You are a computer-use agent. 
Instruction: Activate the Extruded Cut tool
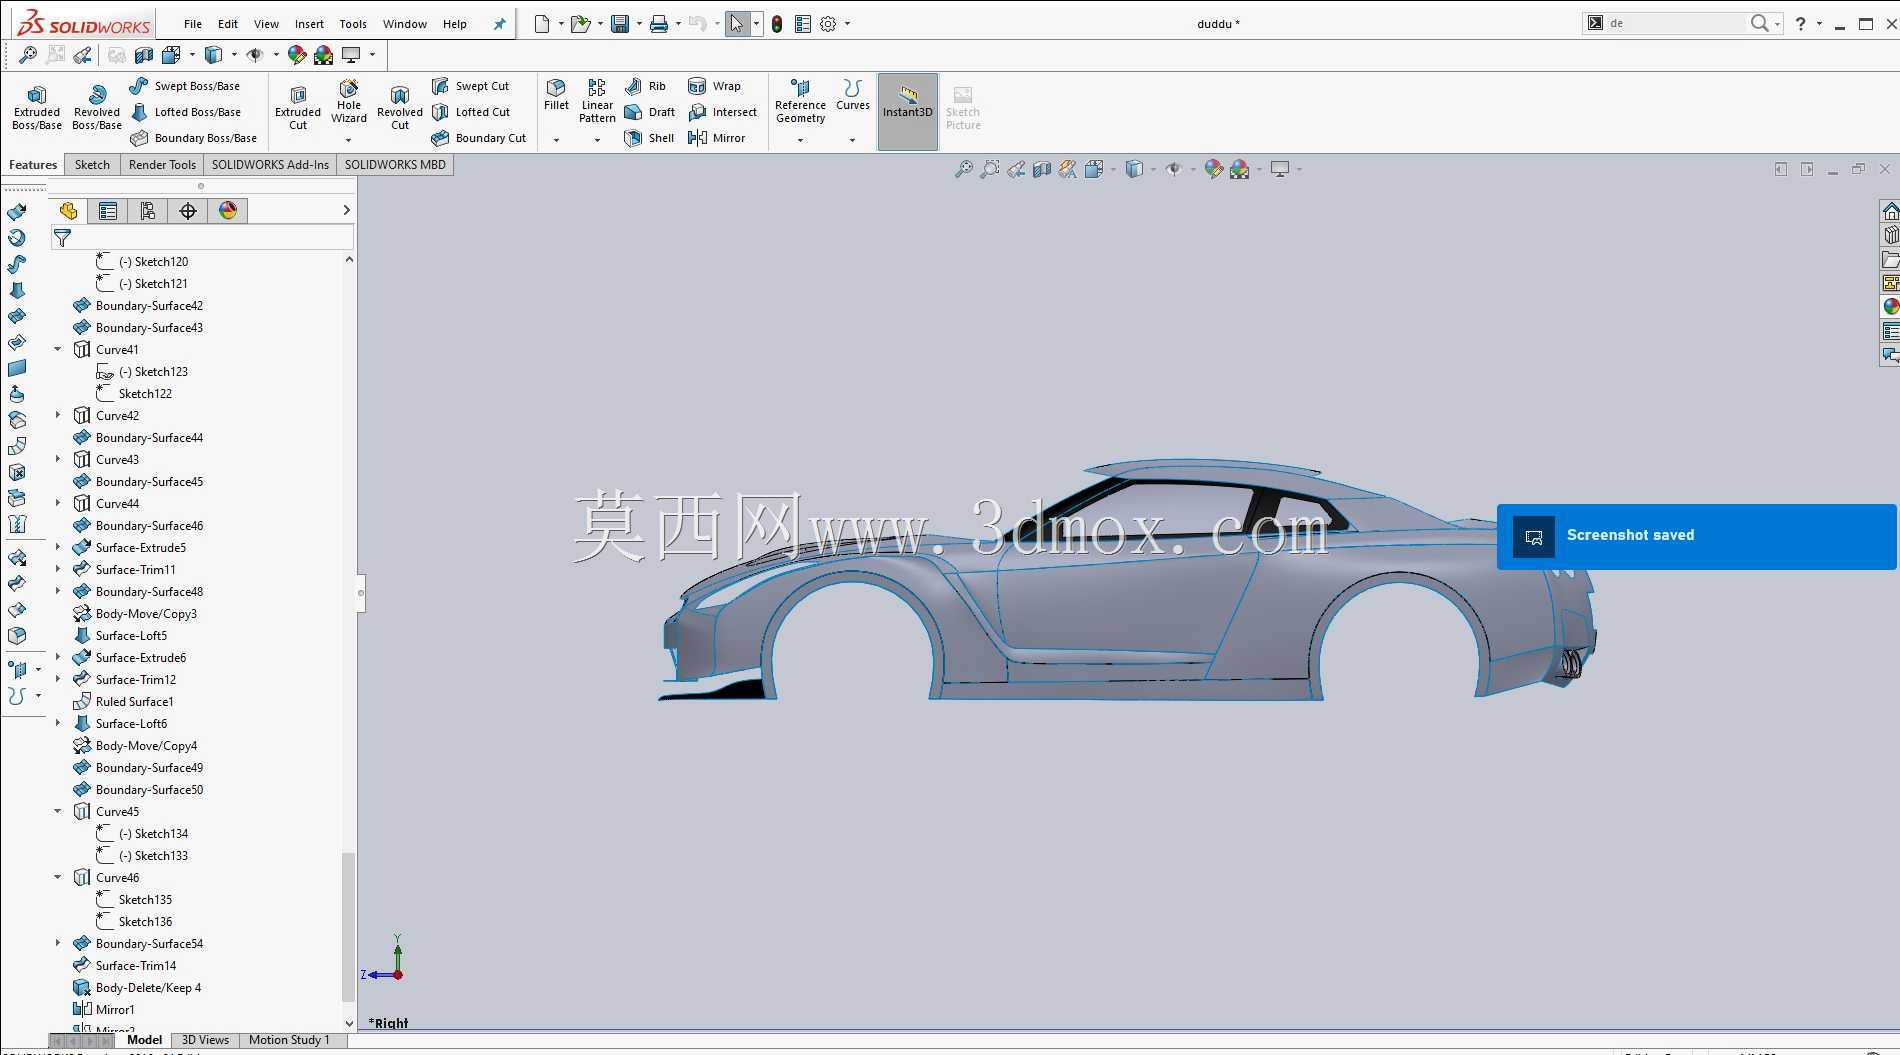pos(298,107)
